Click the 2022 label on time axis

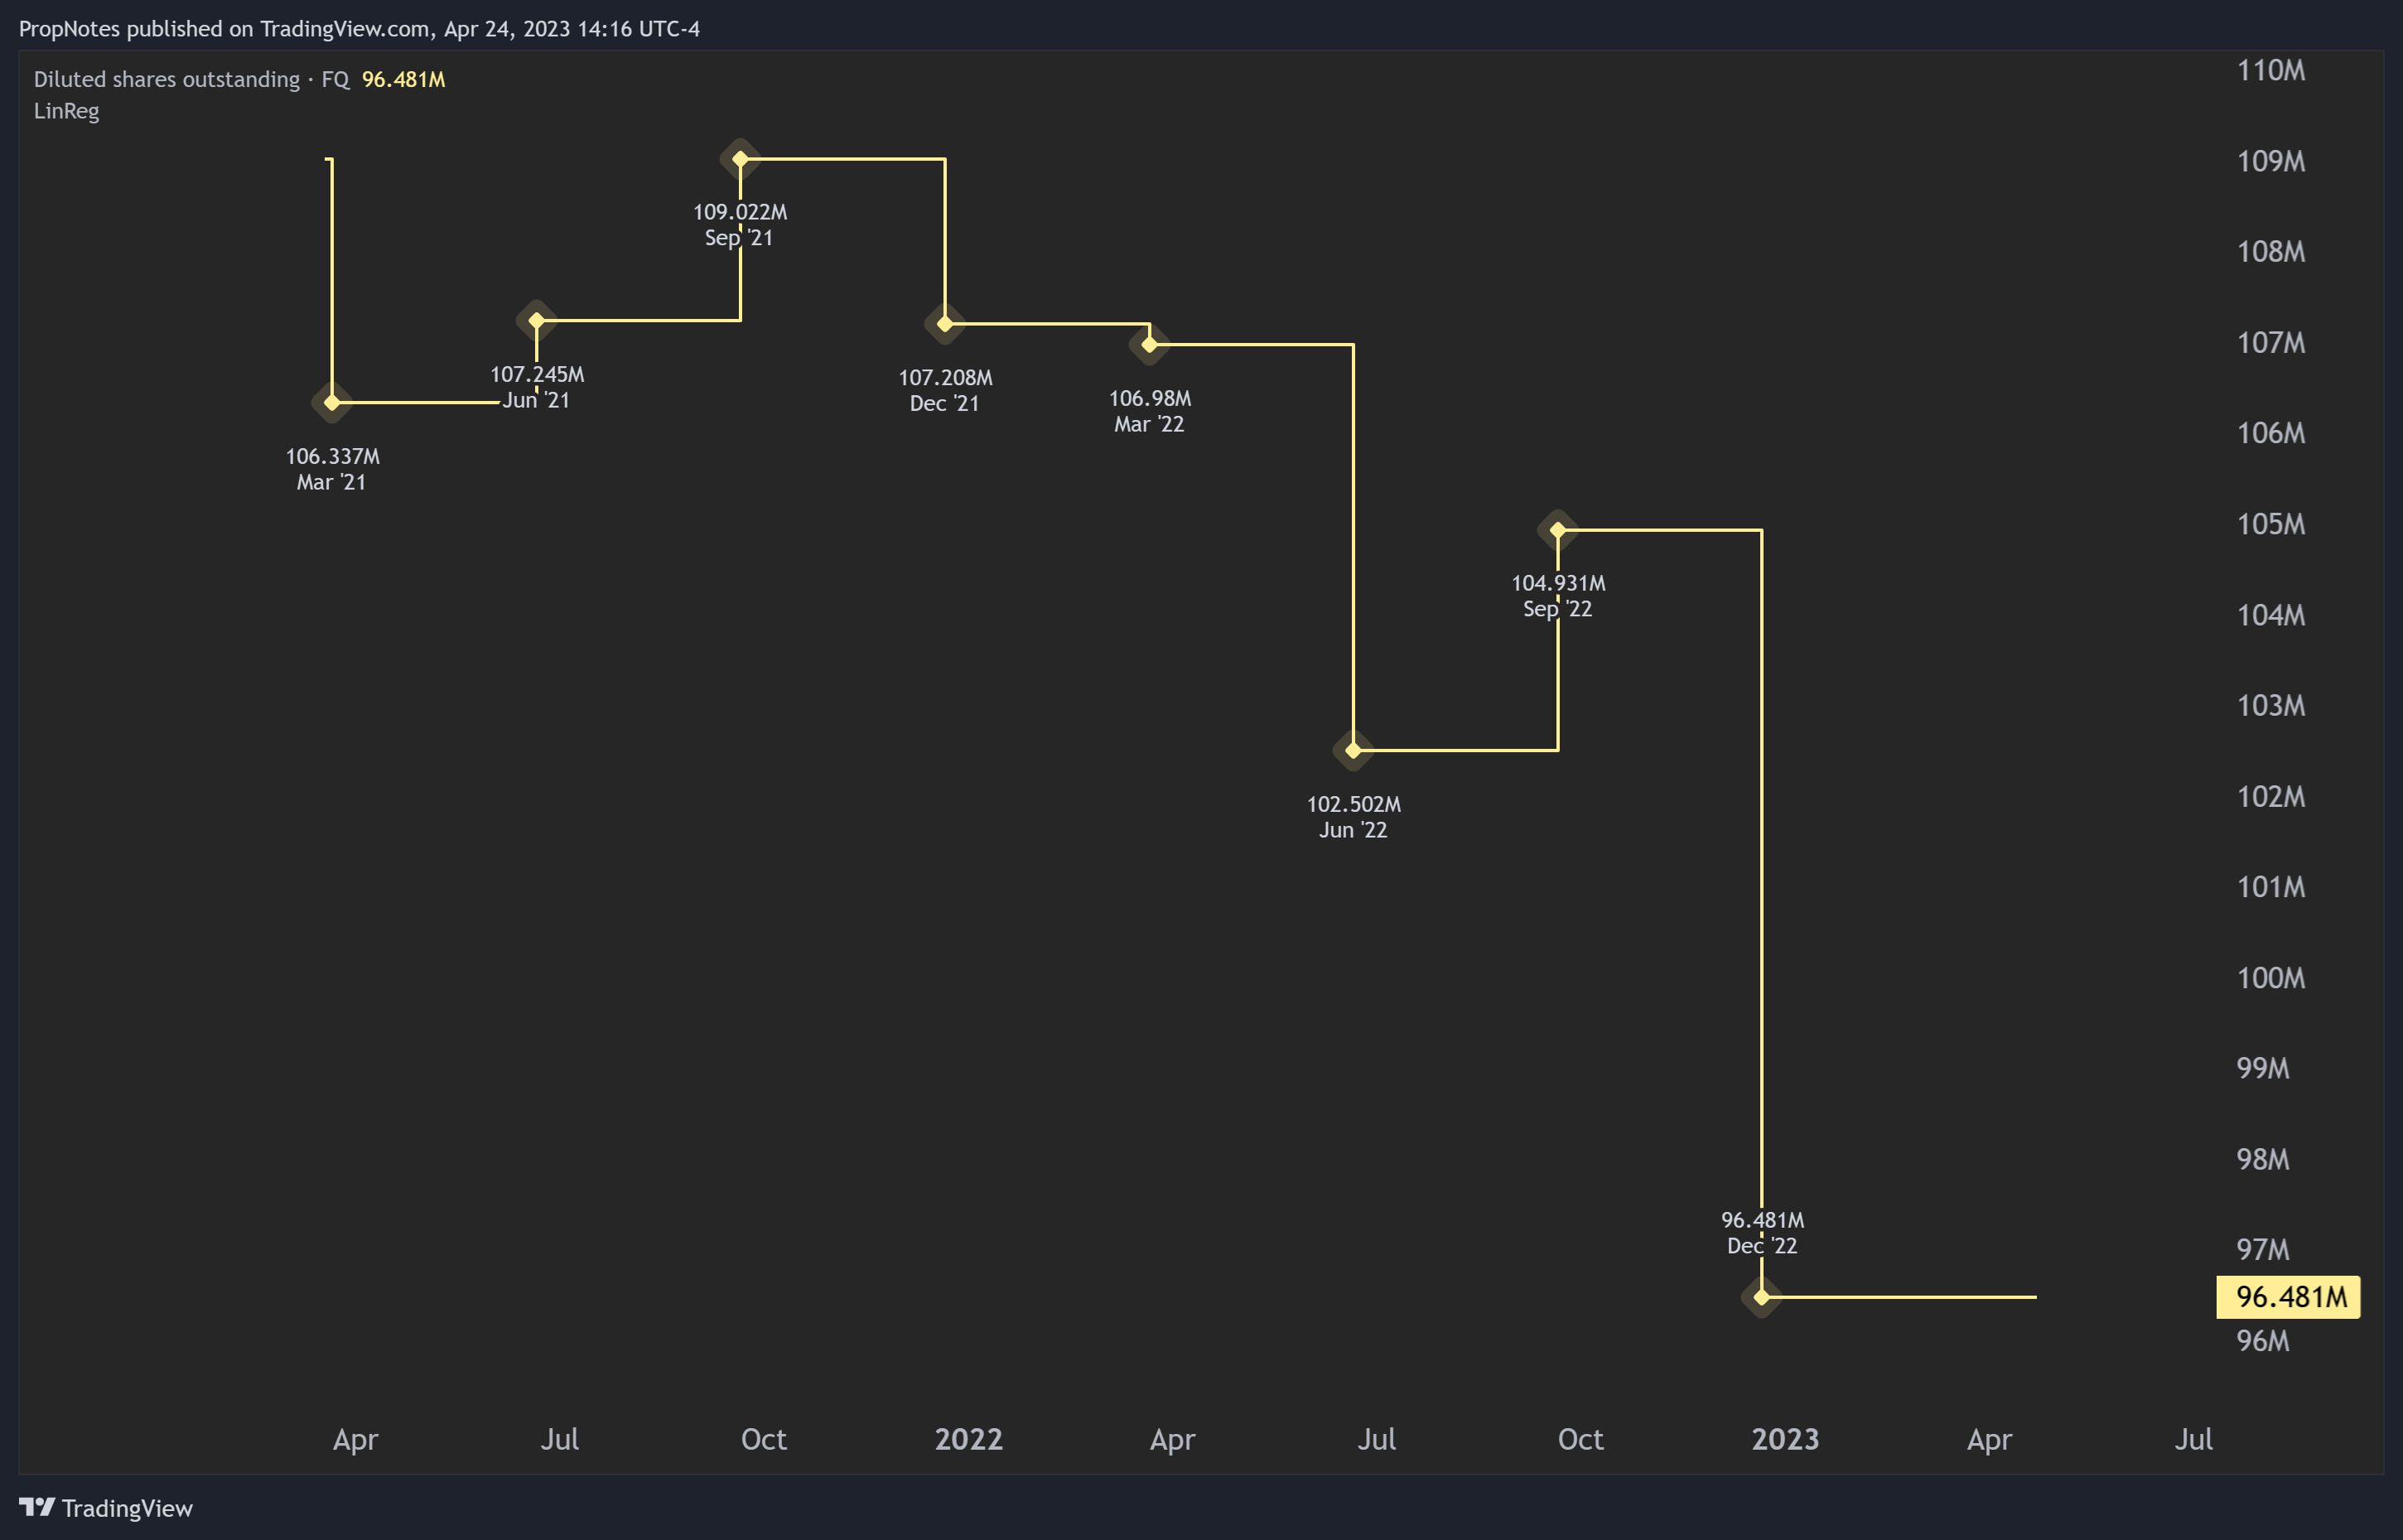[x=968, y=1439]
